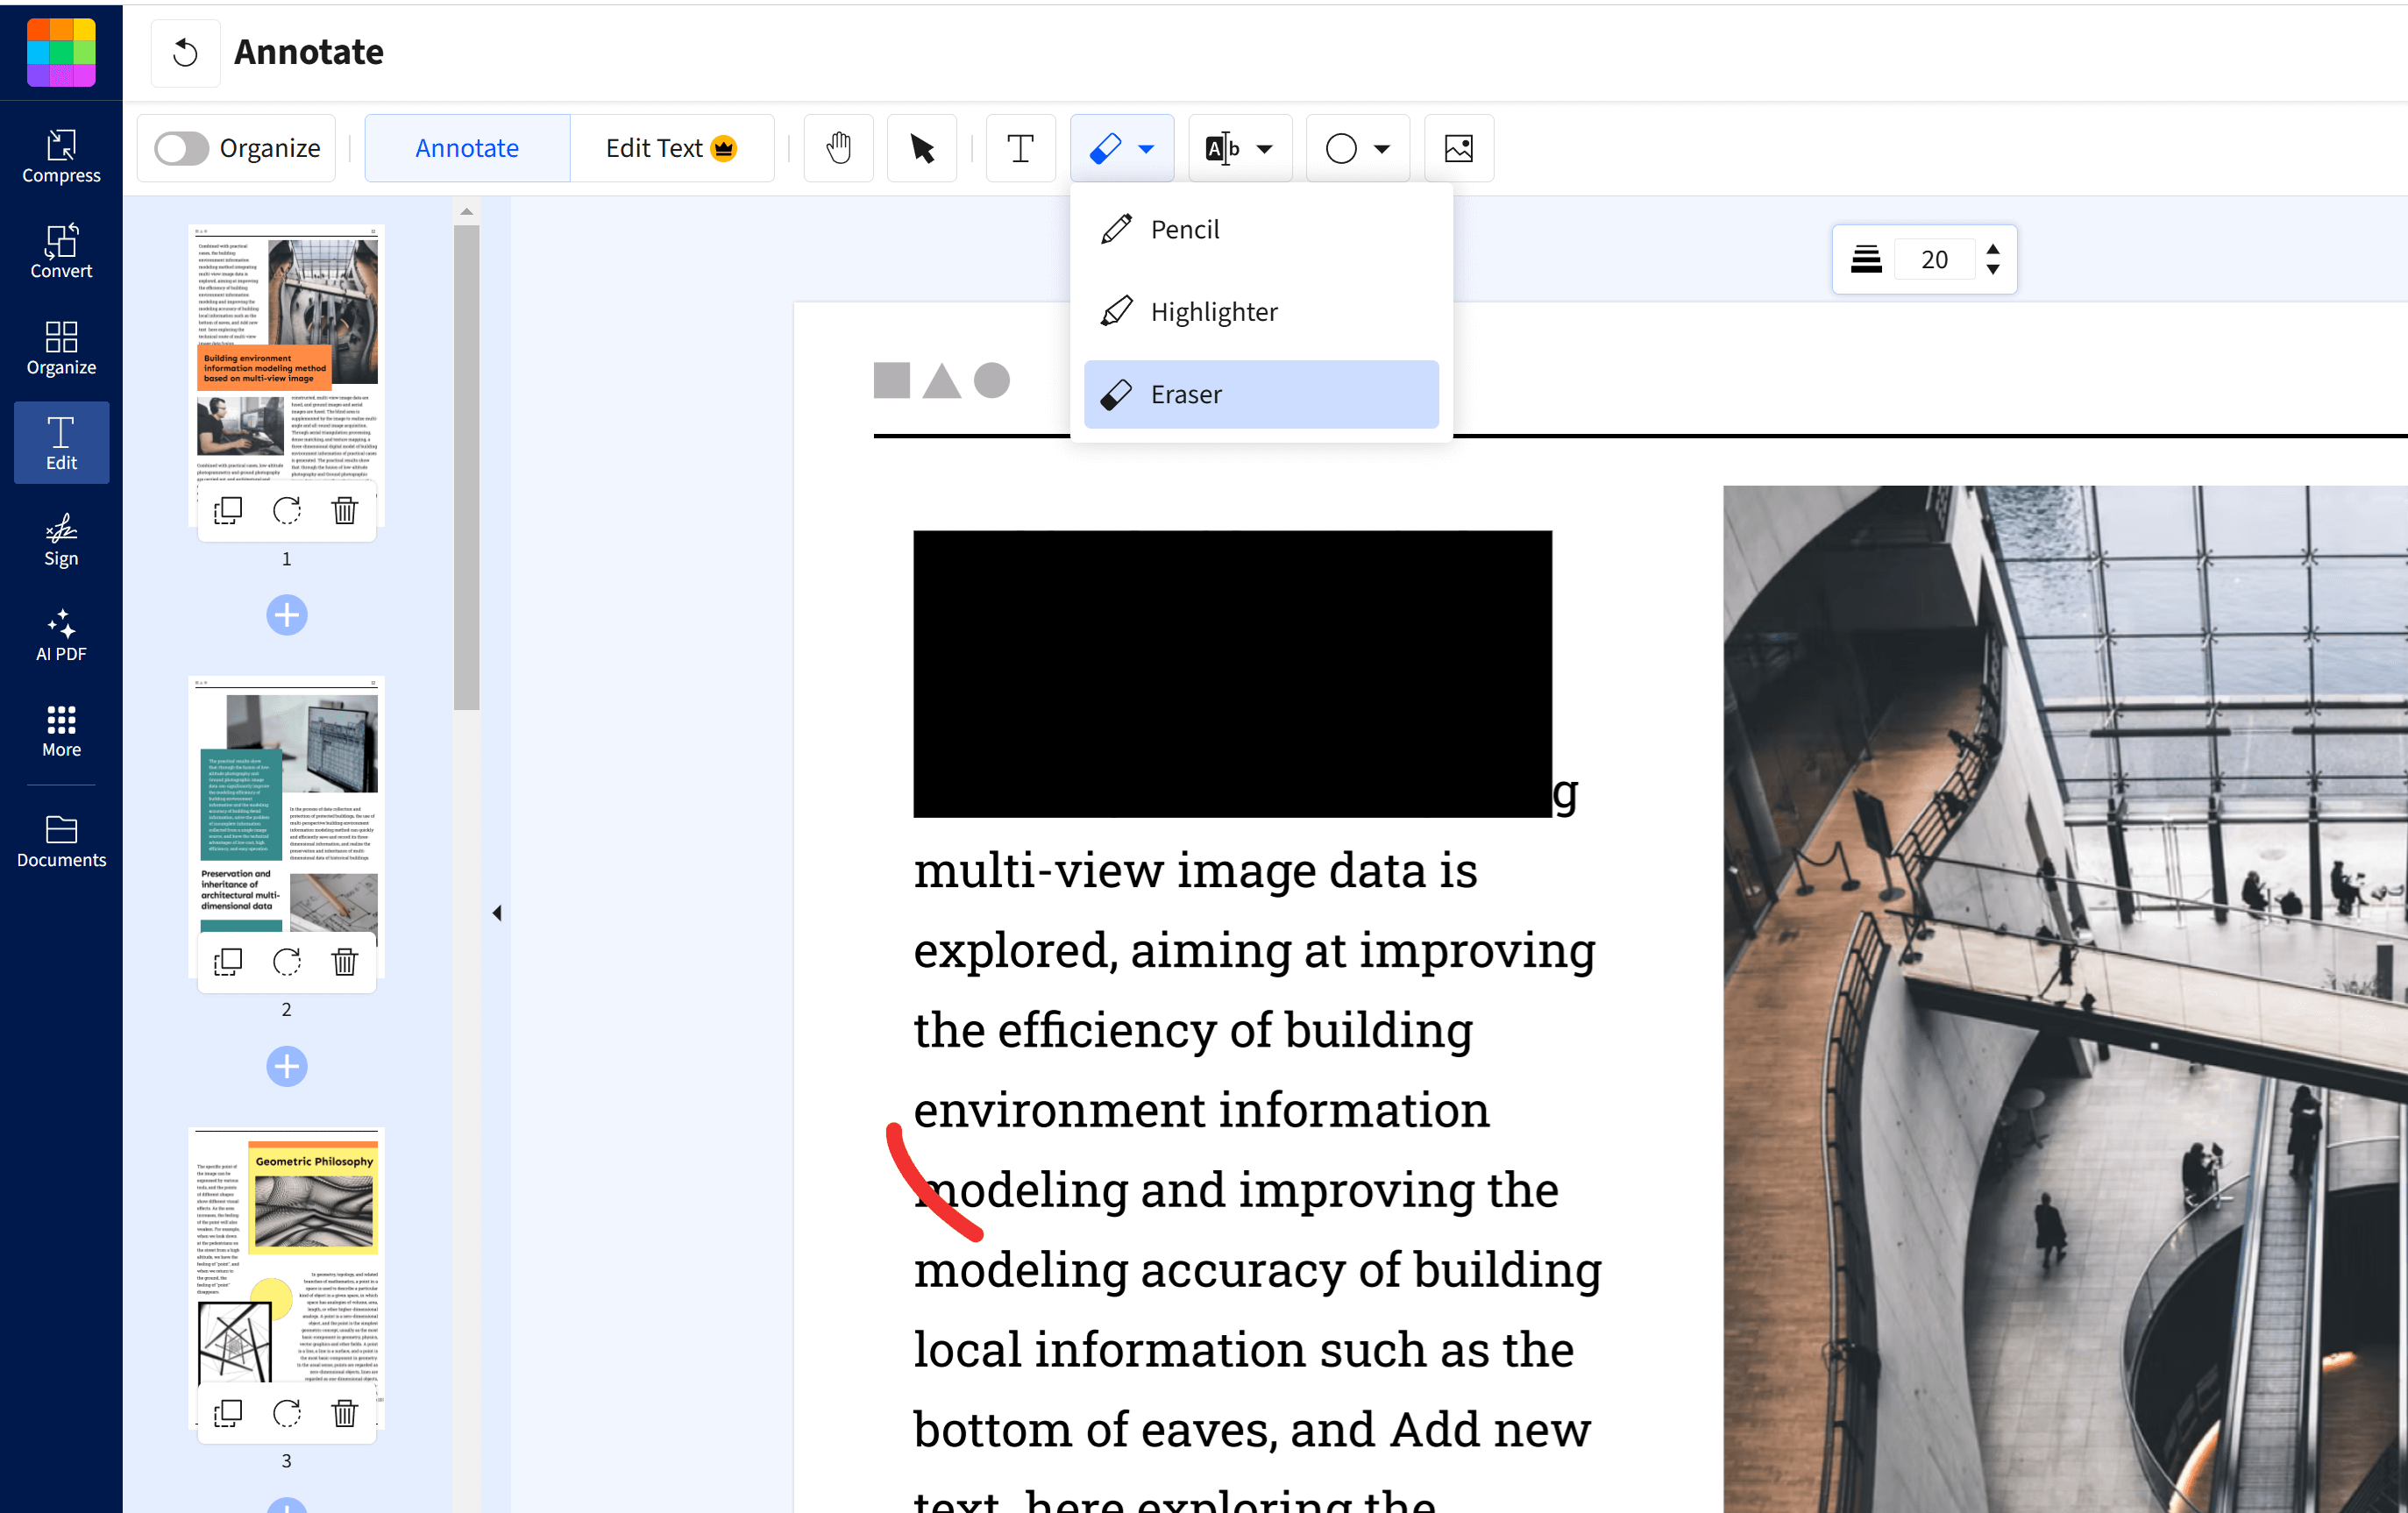Open the image insertion tool
Screen dimensions: 2408x1513
pos(1457,148)
